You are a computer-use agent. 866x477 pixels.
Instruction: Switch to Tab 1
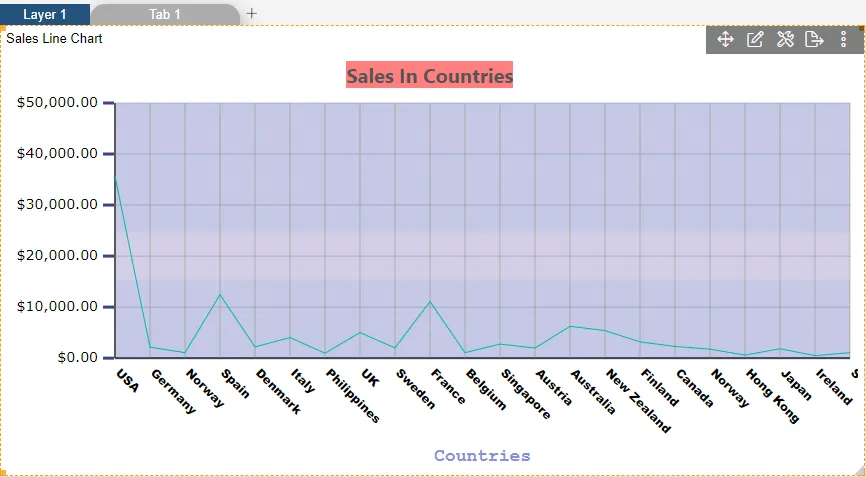[165, 14]
